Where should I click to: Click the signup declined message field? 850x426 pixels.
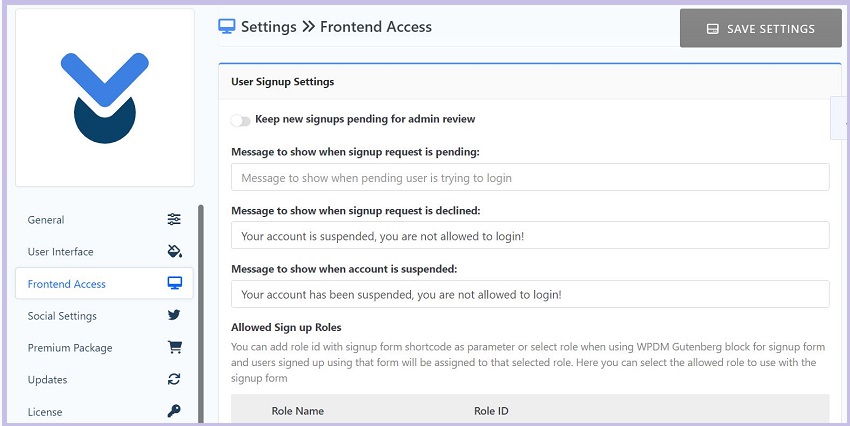[x=530, y=236]
